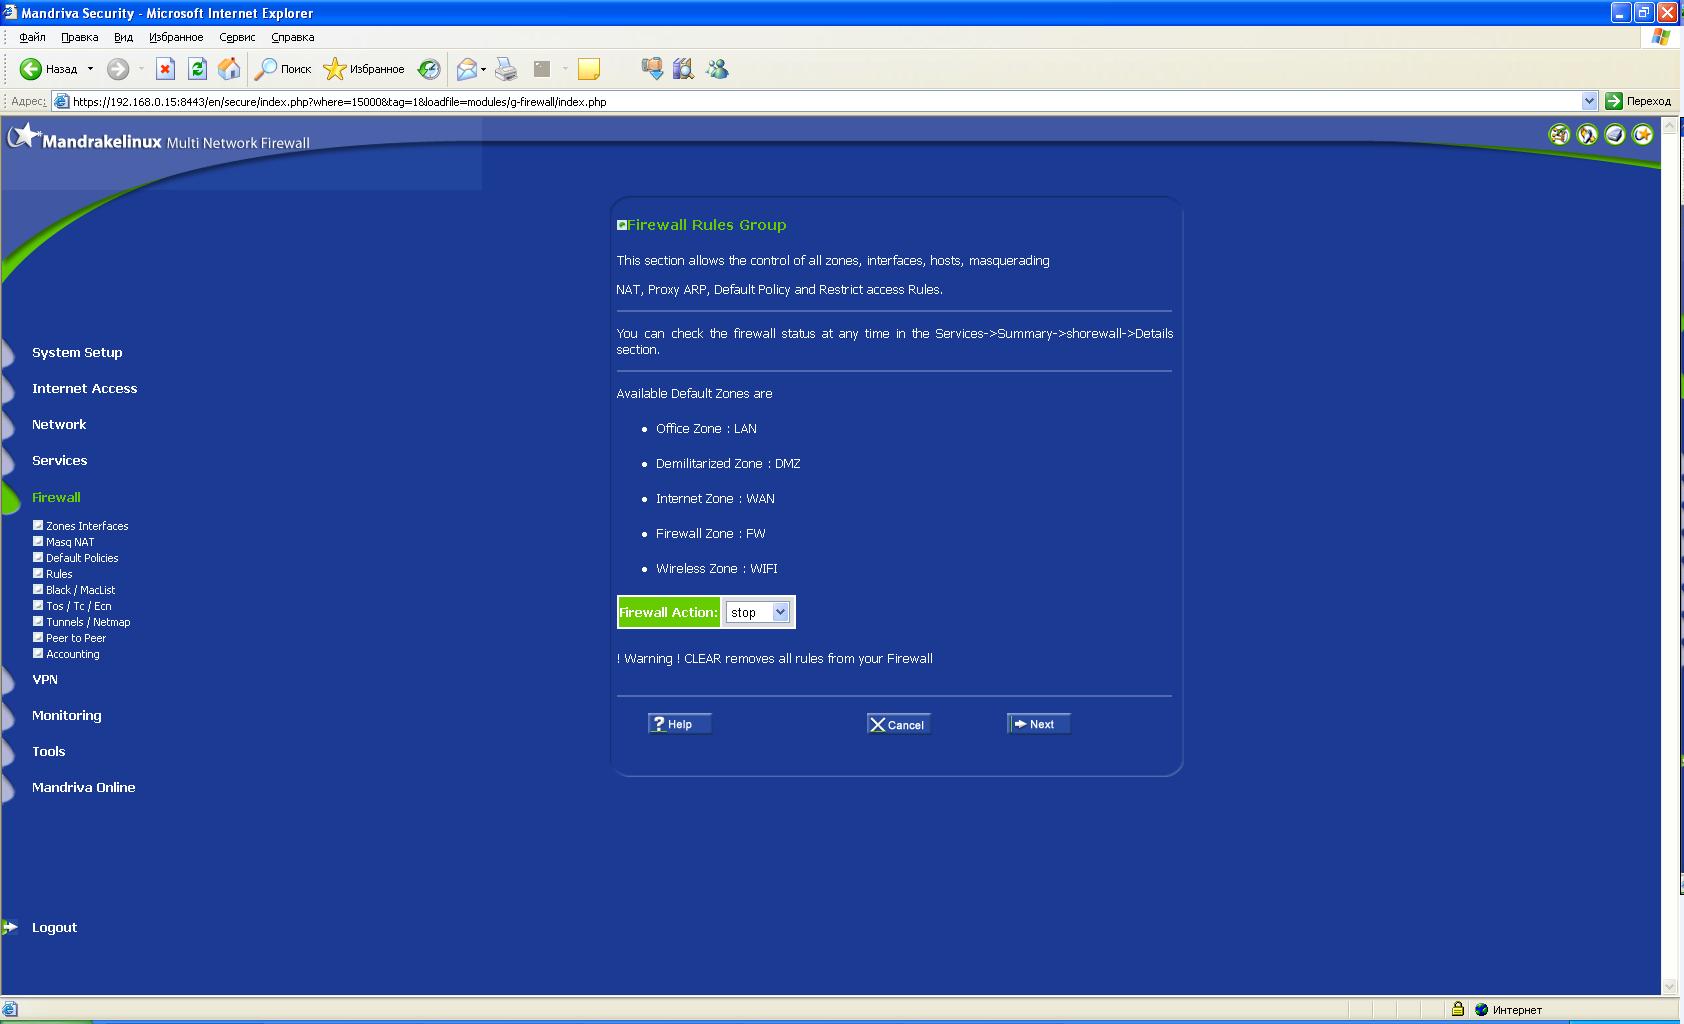Click the yellow note toolbar icon
Viewport: 1684px width, 1024px height.
click(589, 69)
